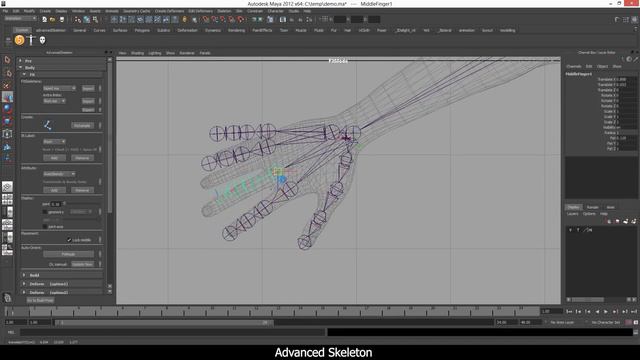640x360 pixels.
Task: Switch to the Deformation shelf tab
Action: pyautogui.click(x=187, y=30)
